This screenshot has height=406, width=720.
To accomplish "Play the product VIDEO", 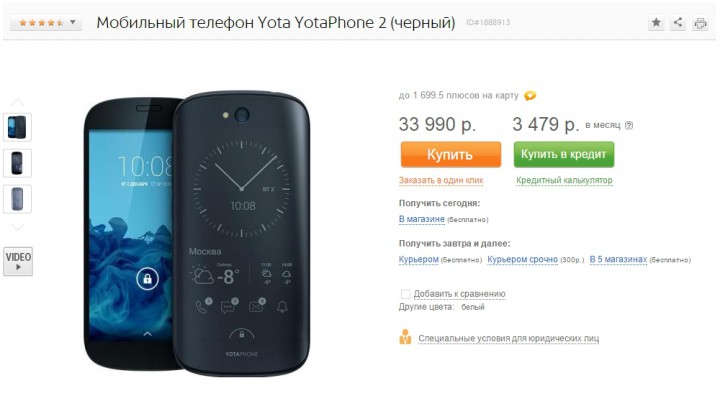I will point(18,261).
